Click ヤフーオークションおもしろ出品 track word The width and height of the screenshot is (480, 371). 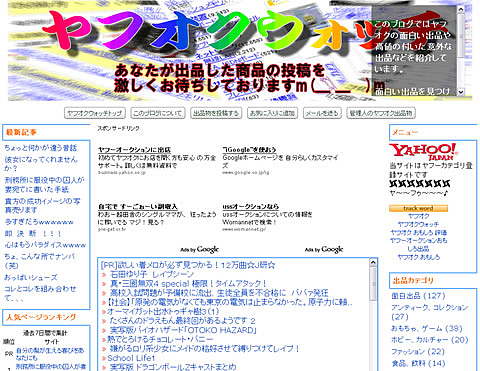418,245
